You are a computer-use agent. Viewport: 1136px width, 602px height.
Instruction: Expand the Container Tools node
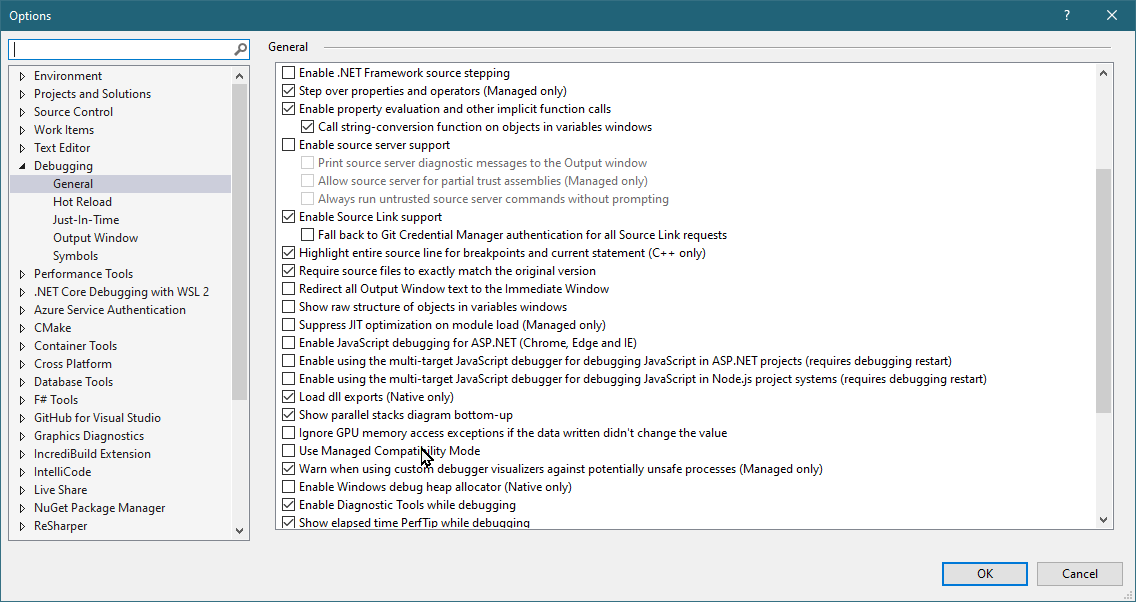coord(22,346)
